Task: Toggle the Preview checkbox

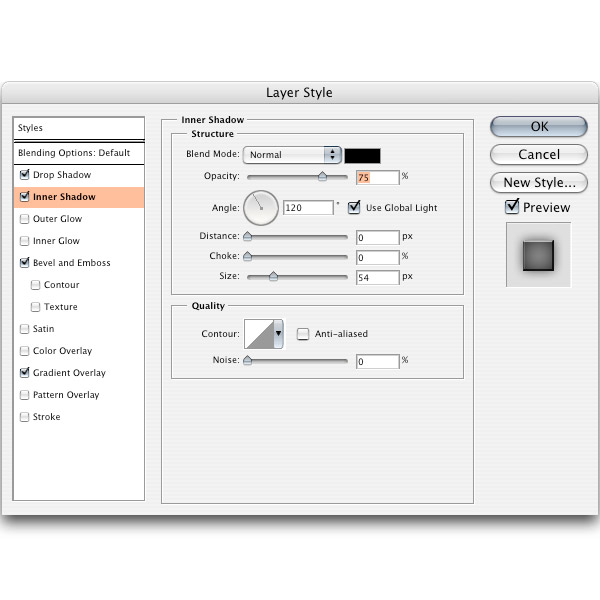Action: click(x=512, y=207)
